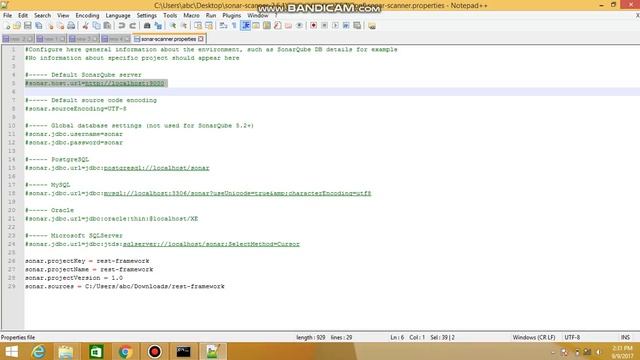Click the Paste toolbar icon
This screenshot has width=640, height=360.
(x=107, y=26)
